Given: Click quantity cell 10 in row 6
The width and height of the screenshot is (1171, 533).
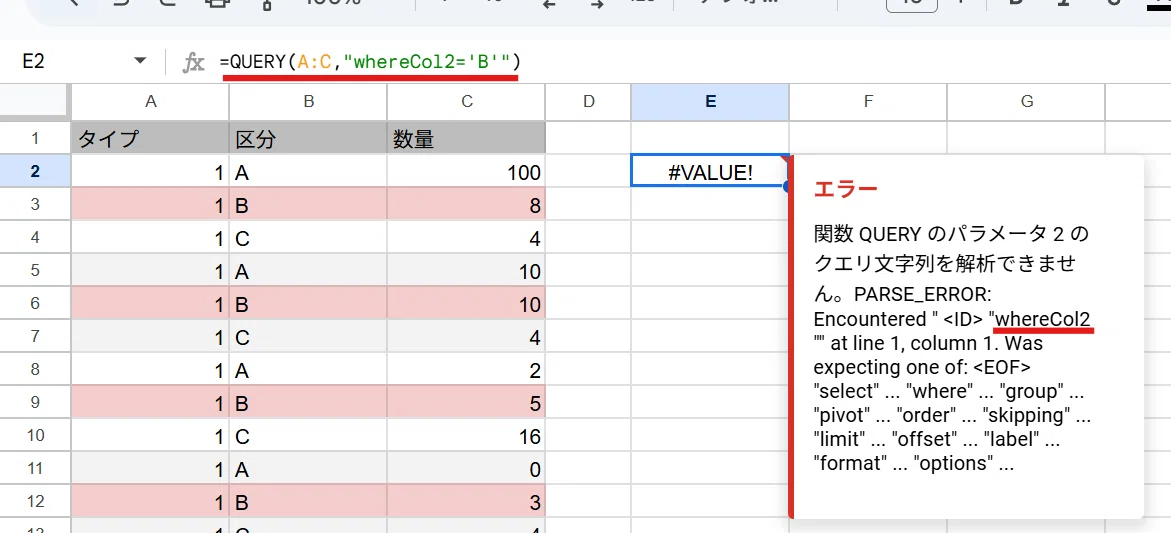Looking at the screenshot, I should [x=467, y=304].
